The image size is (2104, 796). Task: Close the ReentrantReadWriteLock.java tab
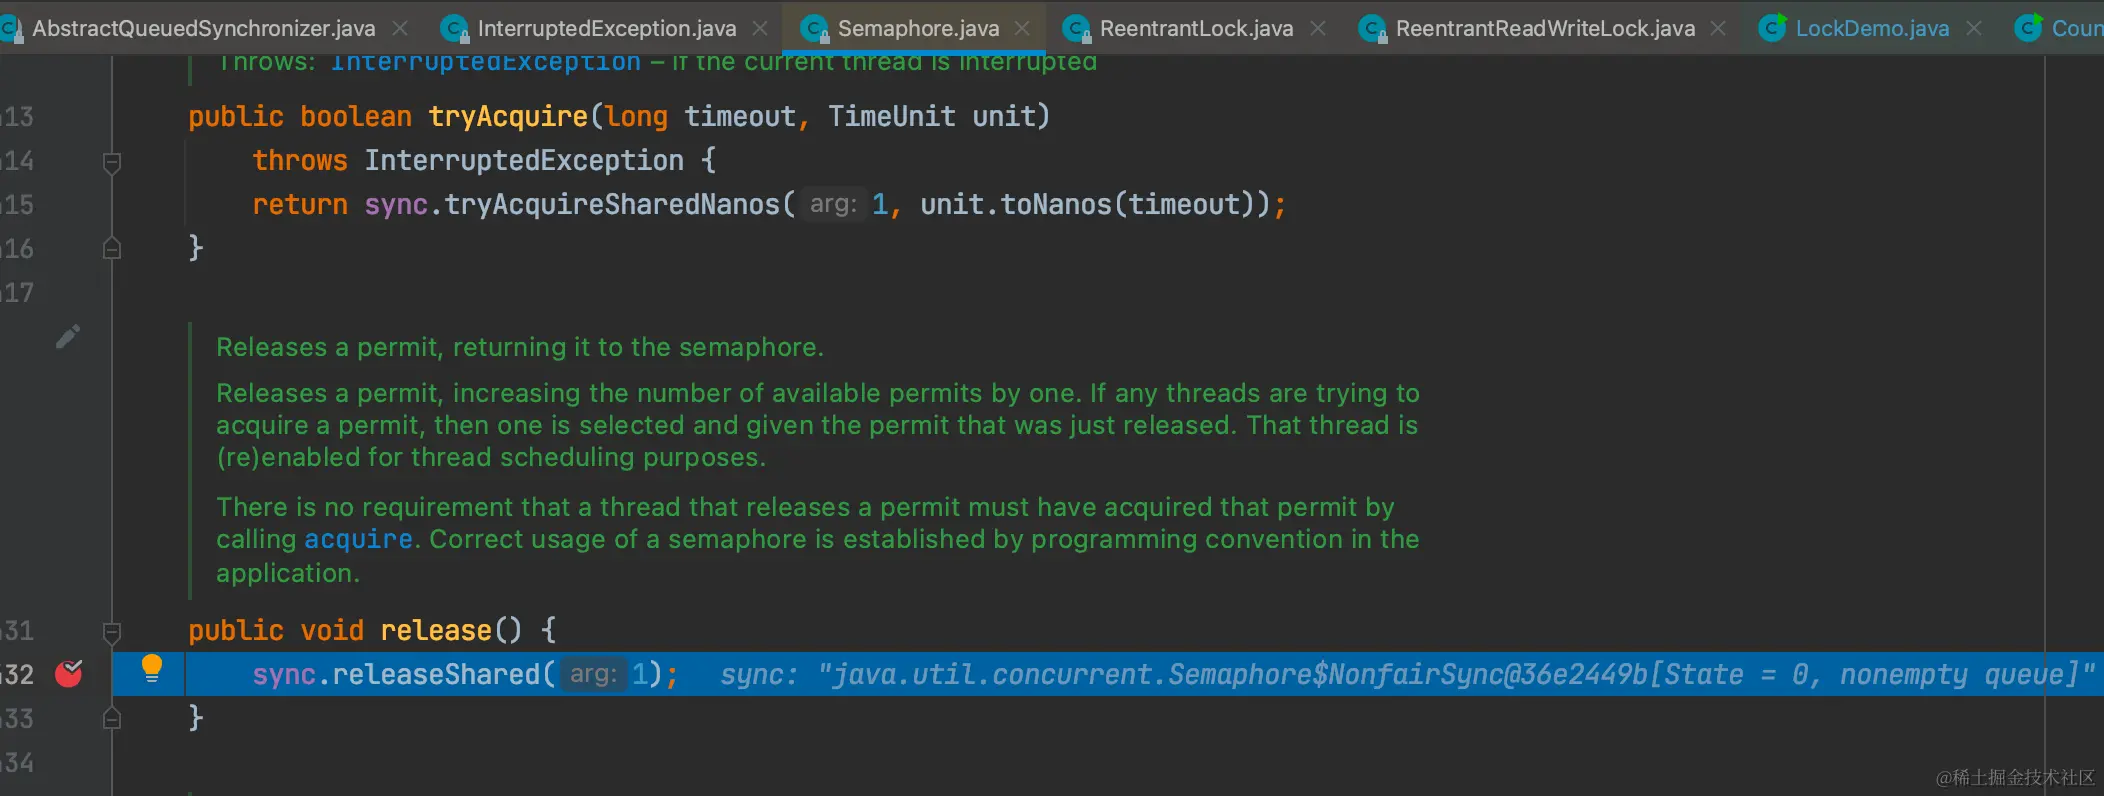click(1718, 28)
